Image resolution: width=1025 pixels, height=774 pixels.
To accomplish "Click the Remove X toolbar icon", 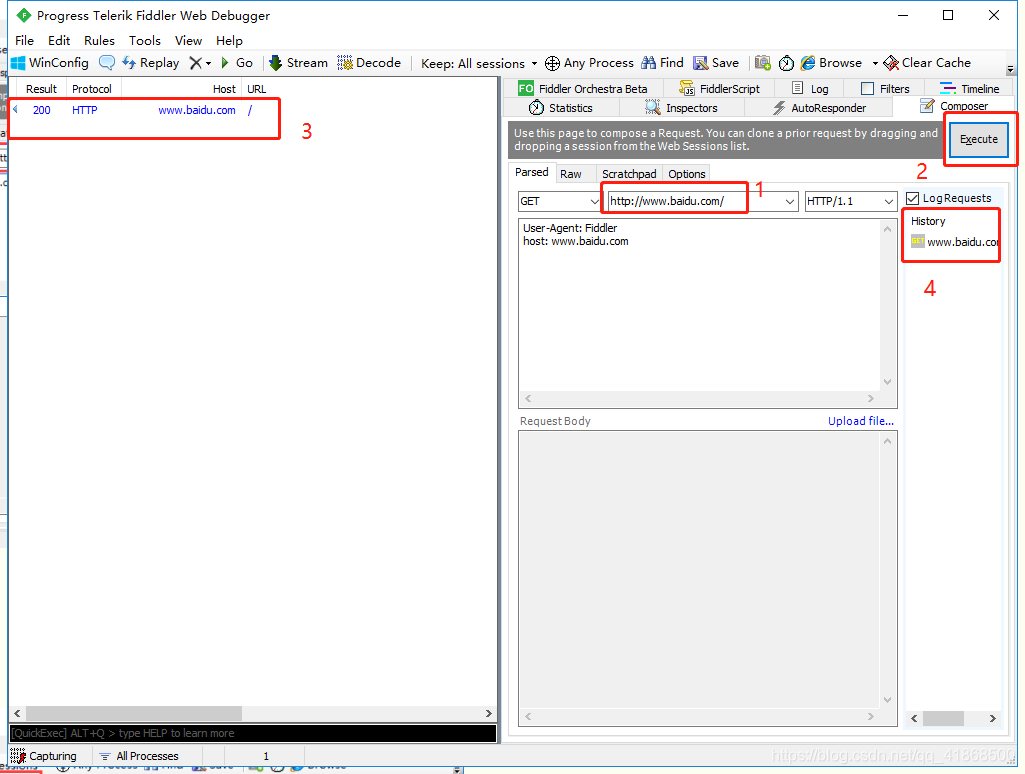I will coord(195,63).
